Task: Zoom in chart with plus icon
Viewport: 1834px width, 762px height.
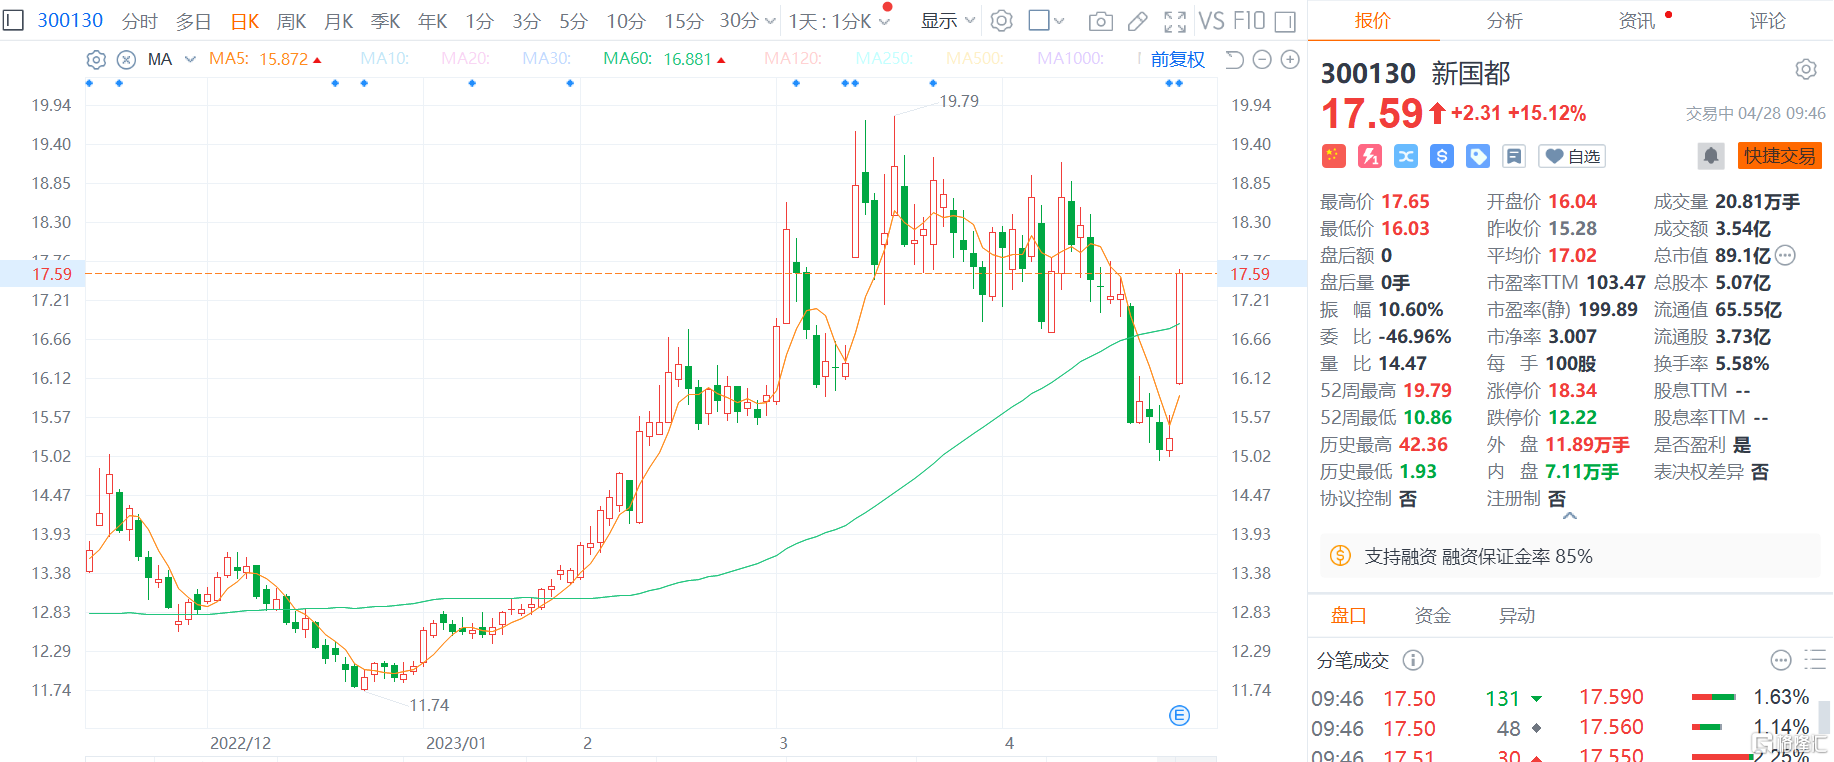Action: [1290, 60]
